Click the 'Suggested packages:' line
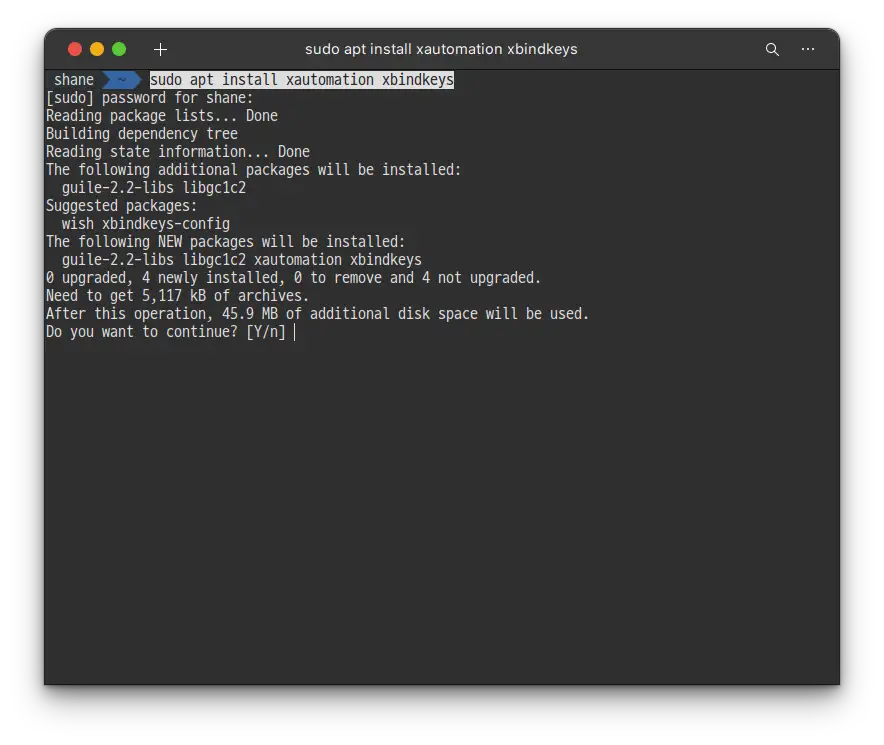 (122, 206)
